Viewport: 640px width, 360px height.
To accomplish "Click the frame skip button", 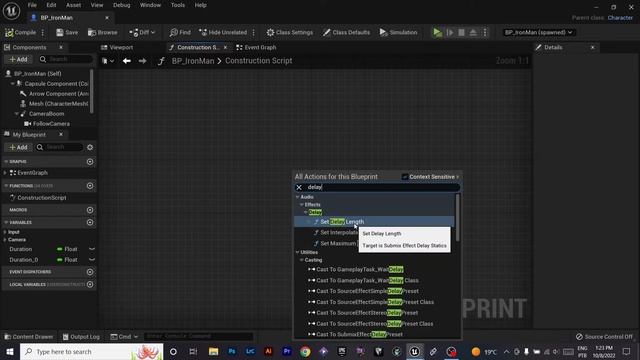I will point(449,32).
